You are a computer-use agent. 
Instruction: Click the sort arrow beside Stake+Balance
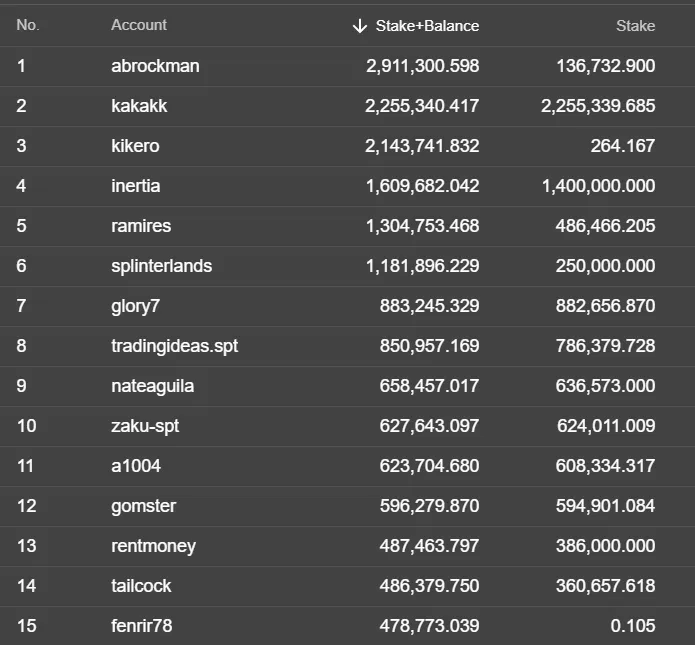click(359, 26)
